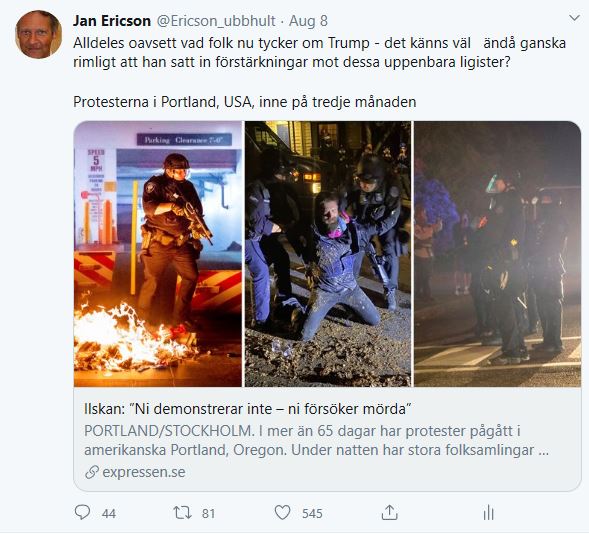Click the 44 replies count
Viewport: 589px width, 534px height.
coord(109,513)
